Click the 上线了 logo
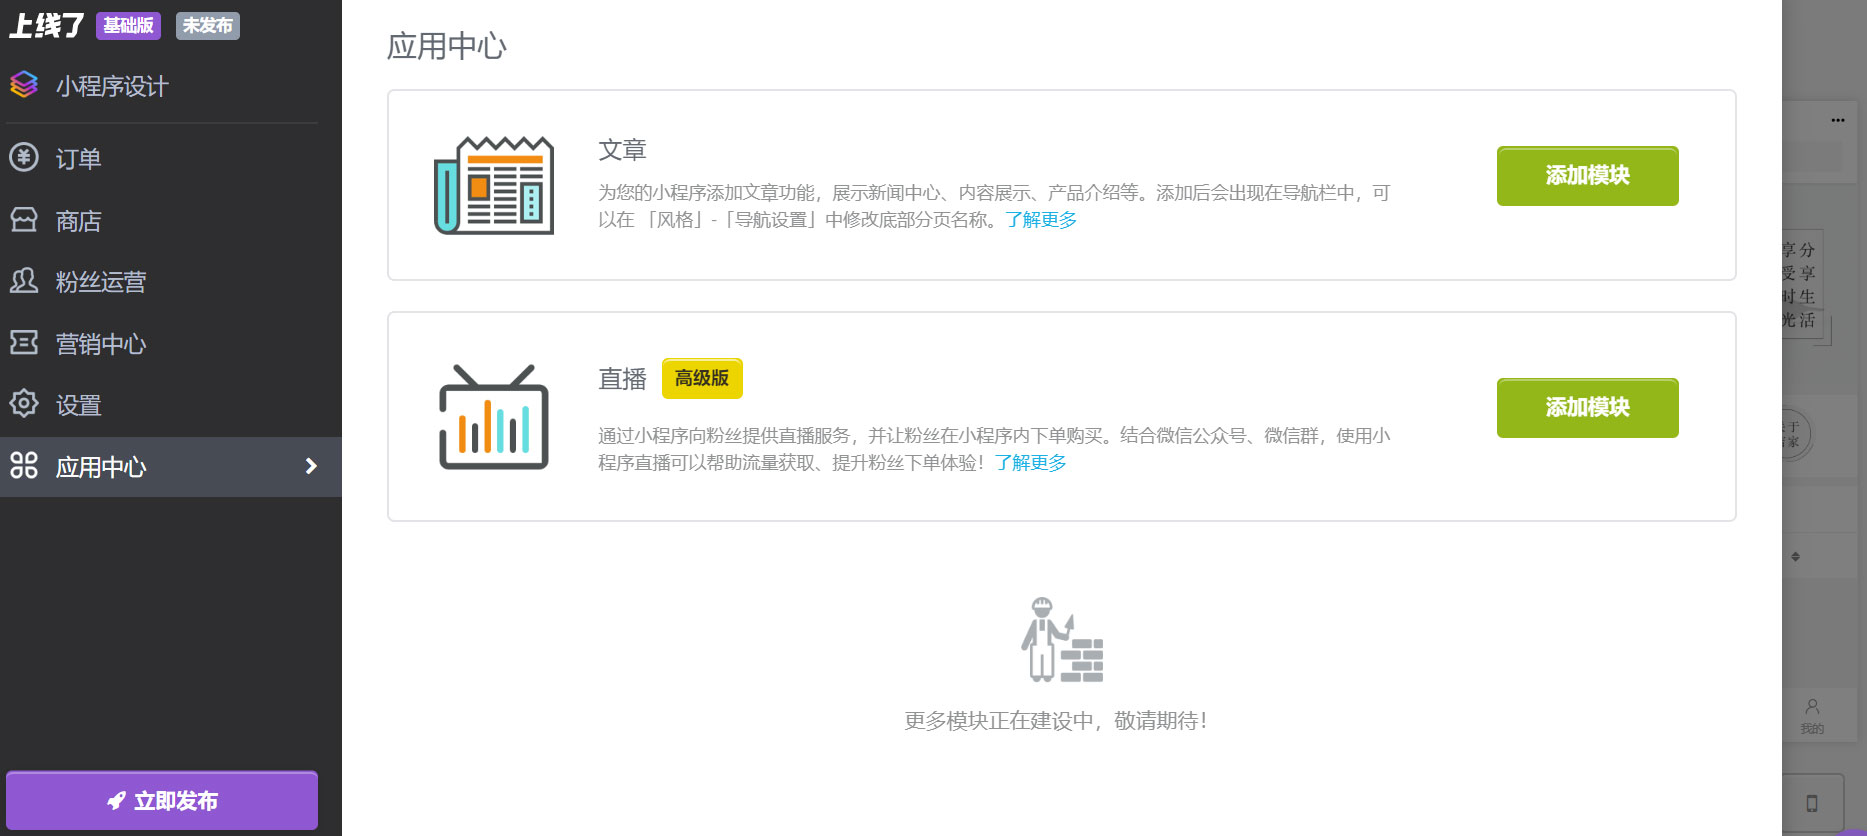Screen dimensions: 1867x836 [x=46, y=25]
